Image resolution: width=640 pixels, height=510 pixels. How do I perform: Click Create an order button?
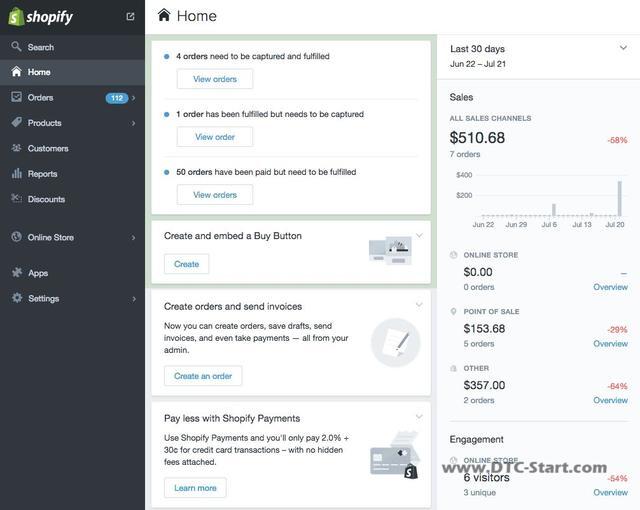[x=203, y=376]
